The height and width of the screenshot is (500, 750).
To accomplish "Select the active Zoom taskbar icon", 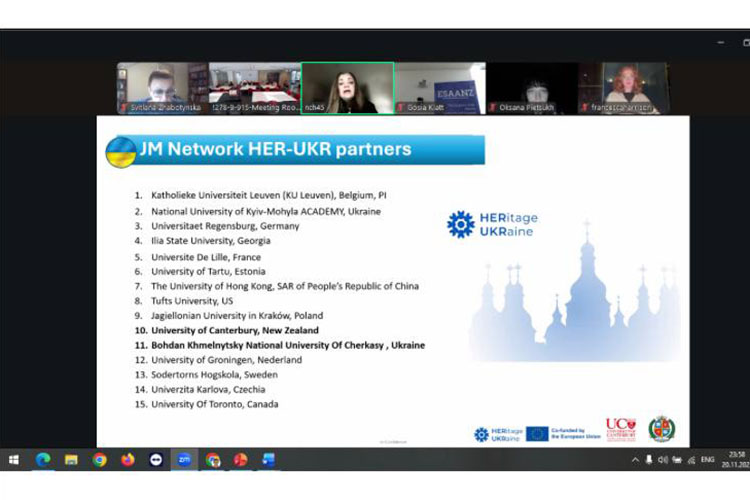I will pyautogui.click(x=184, y=460).
